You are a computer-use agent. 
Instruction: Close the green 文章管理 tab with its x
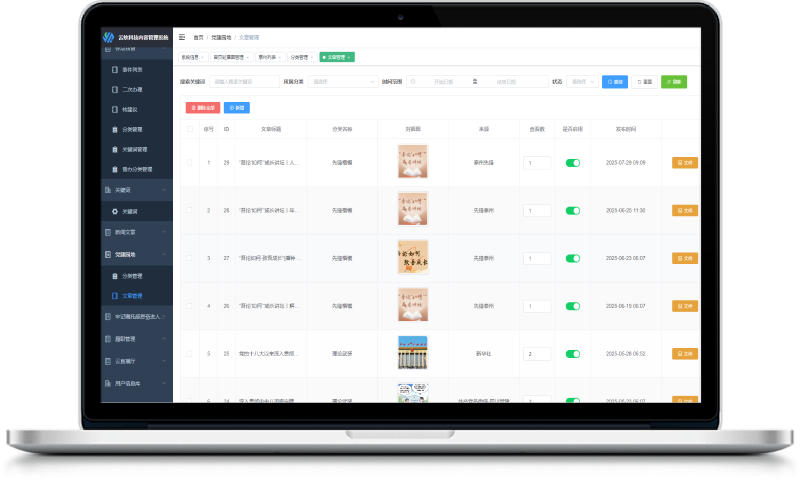coord(349,58)
